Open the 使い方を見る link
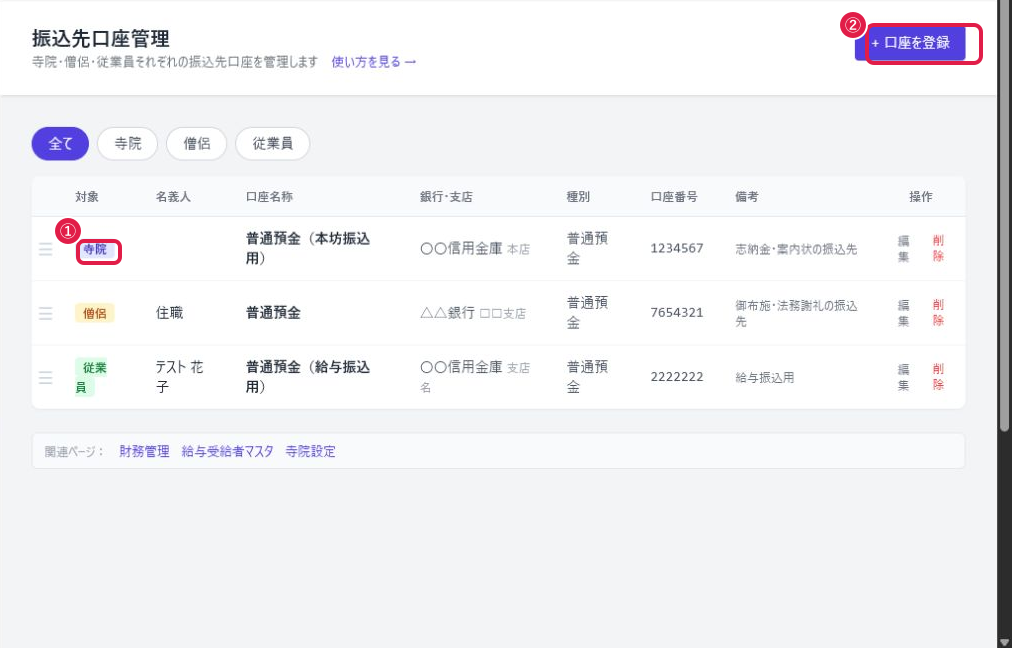This screenshot has width=1012, height=648. pos(374,62)
